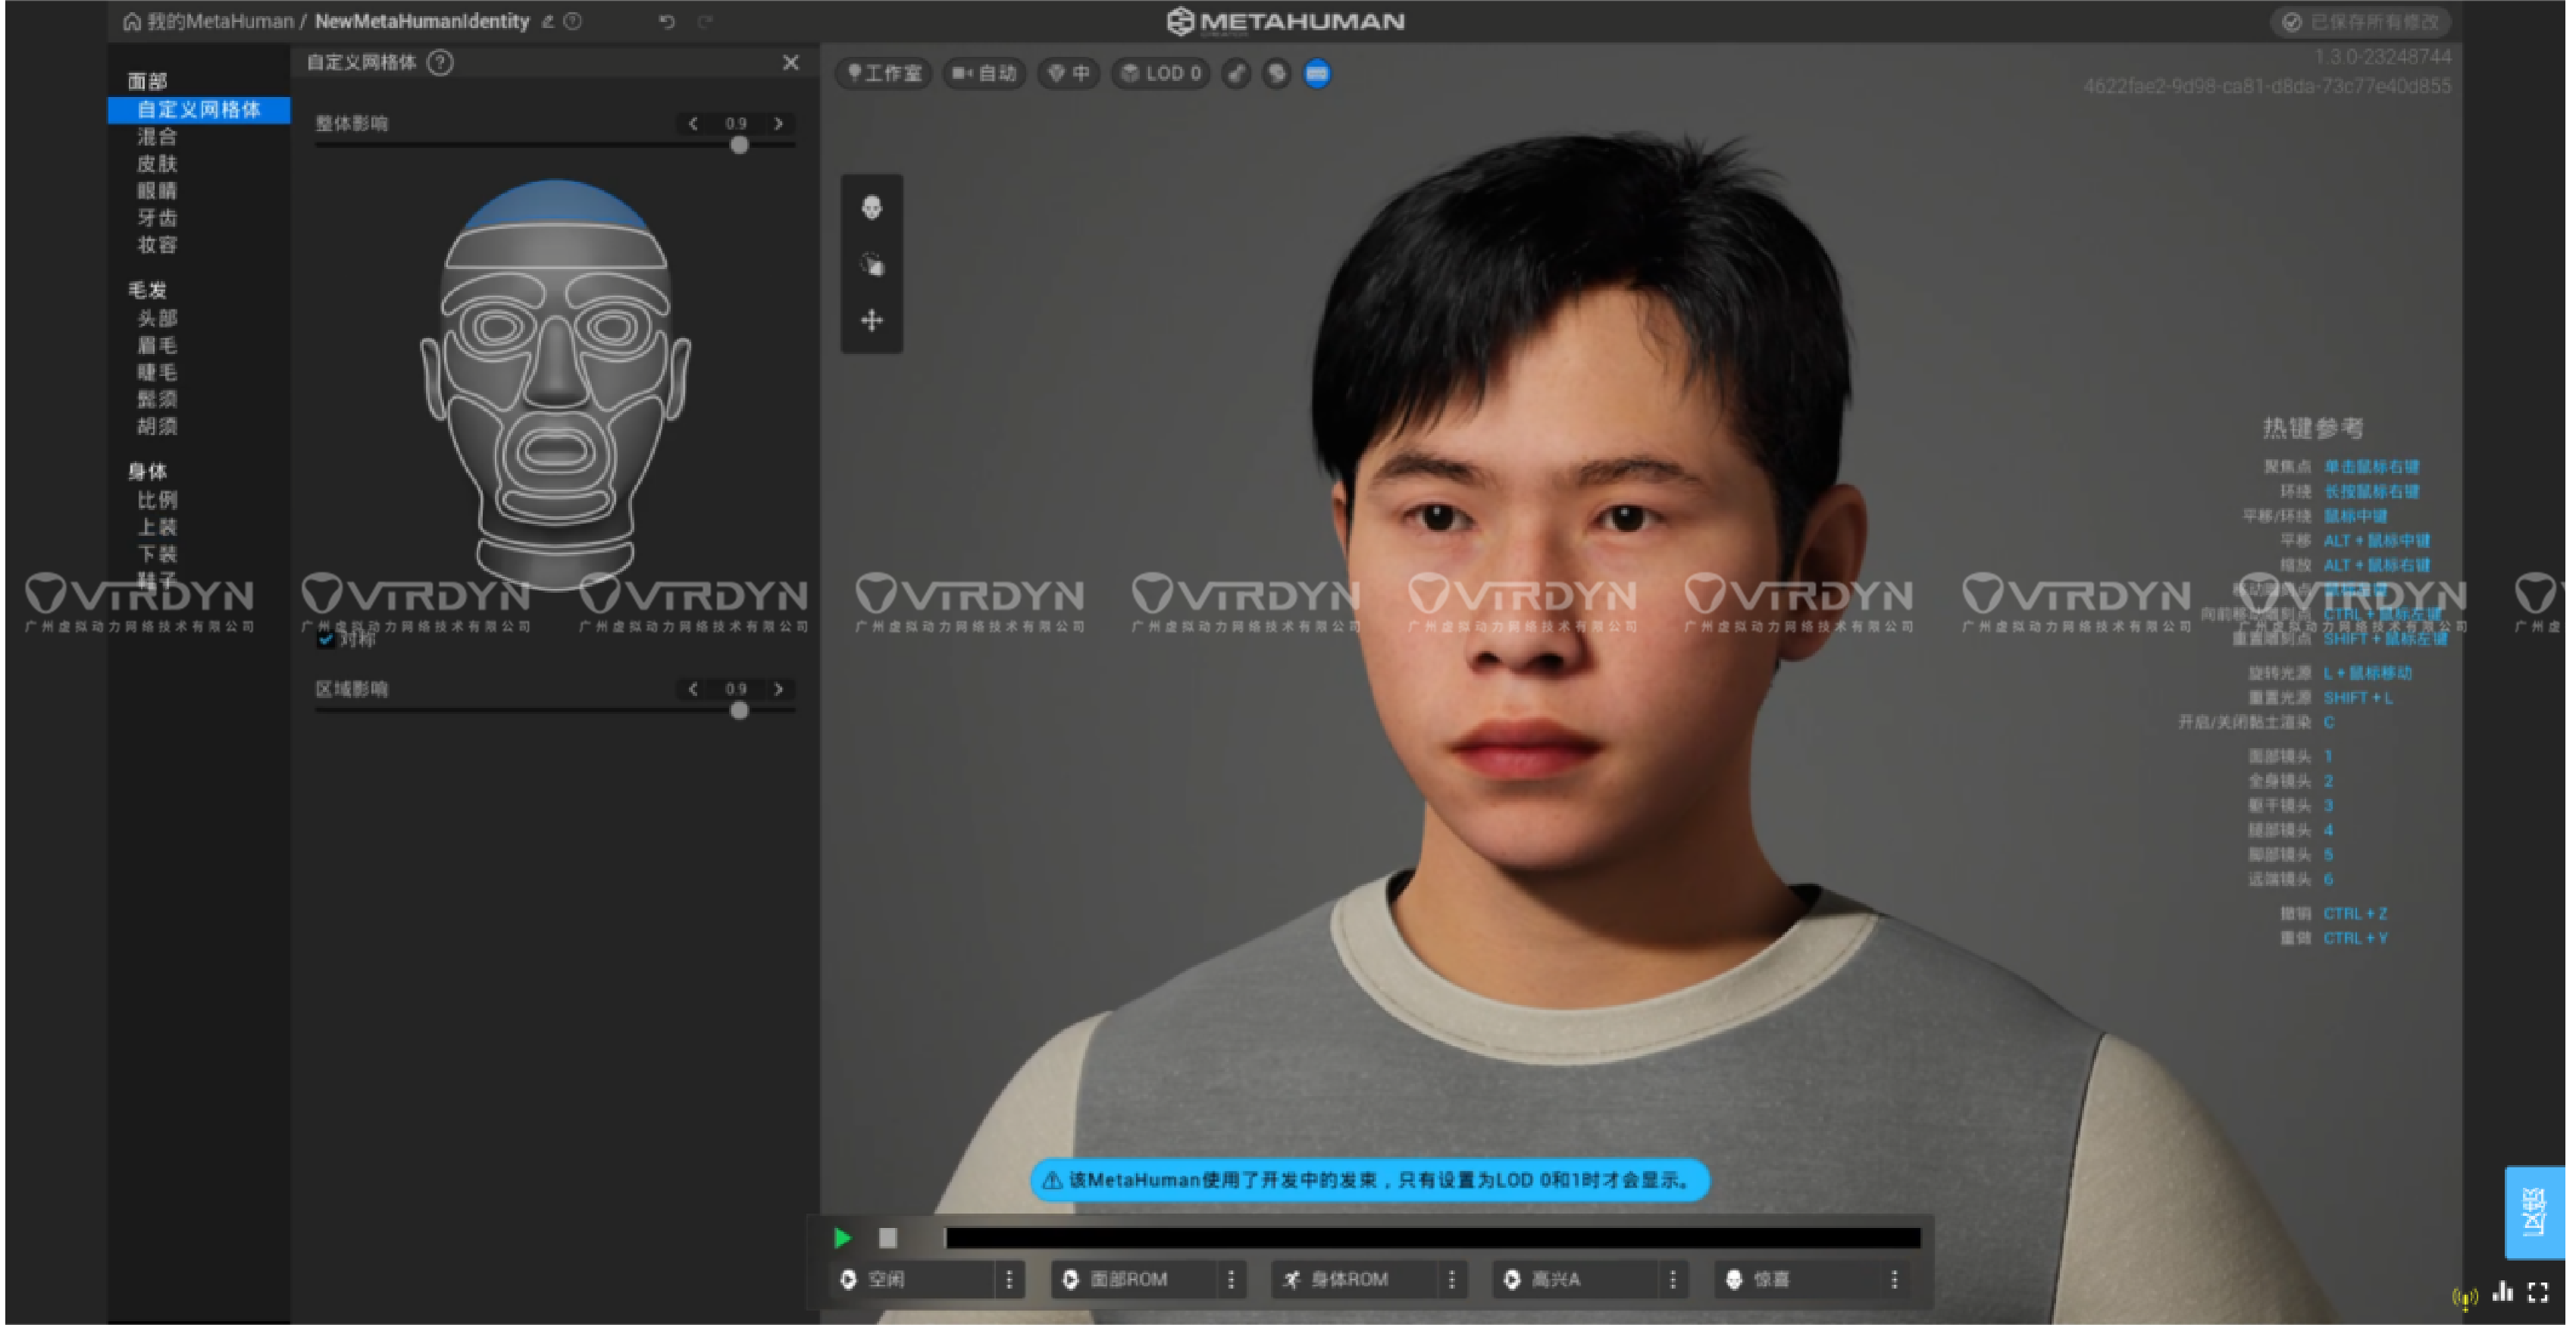
Task: Select the move tool with four arrows
Action: pos(872,320)
